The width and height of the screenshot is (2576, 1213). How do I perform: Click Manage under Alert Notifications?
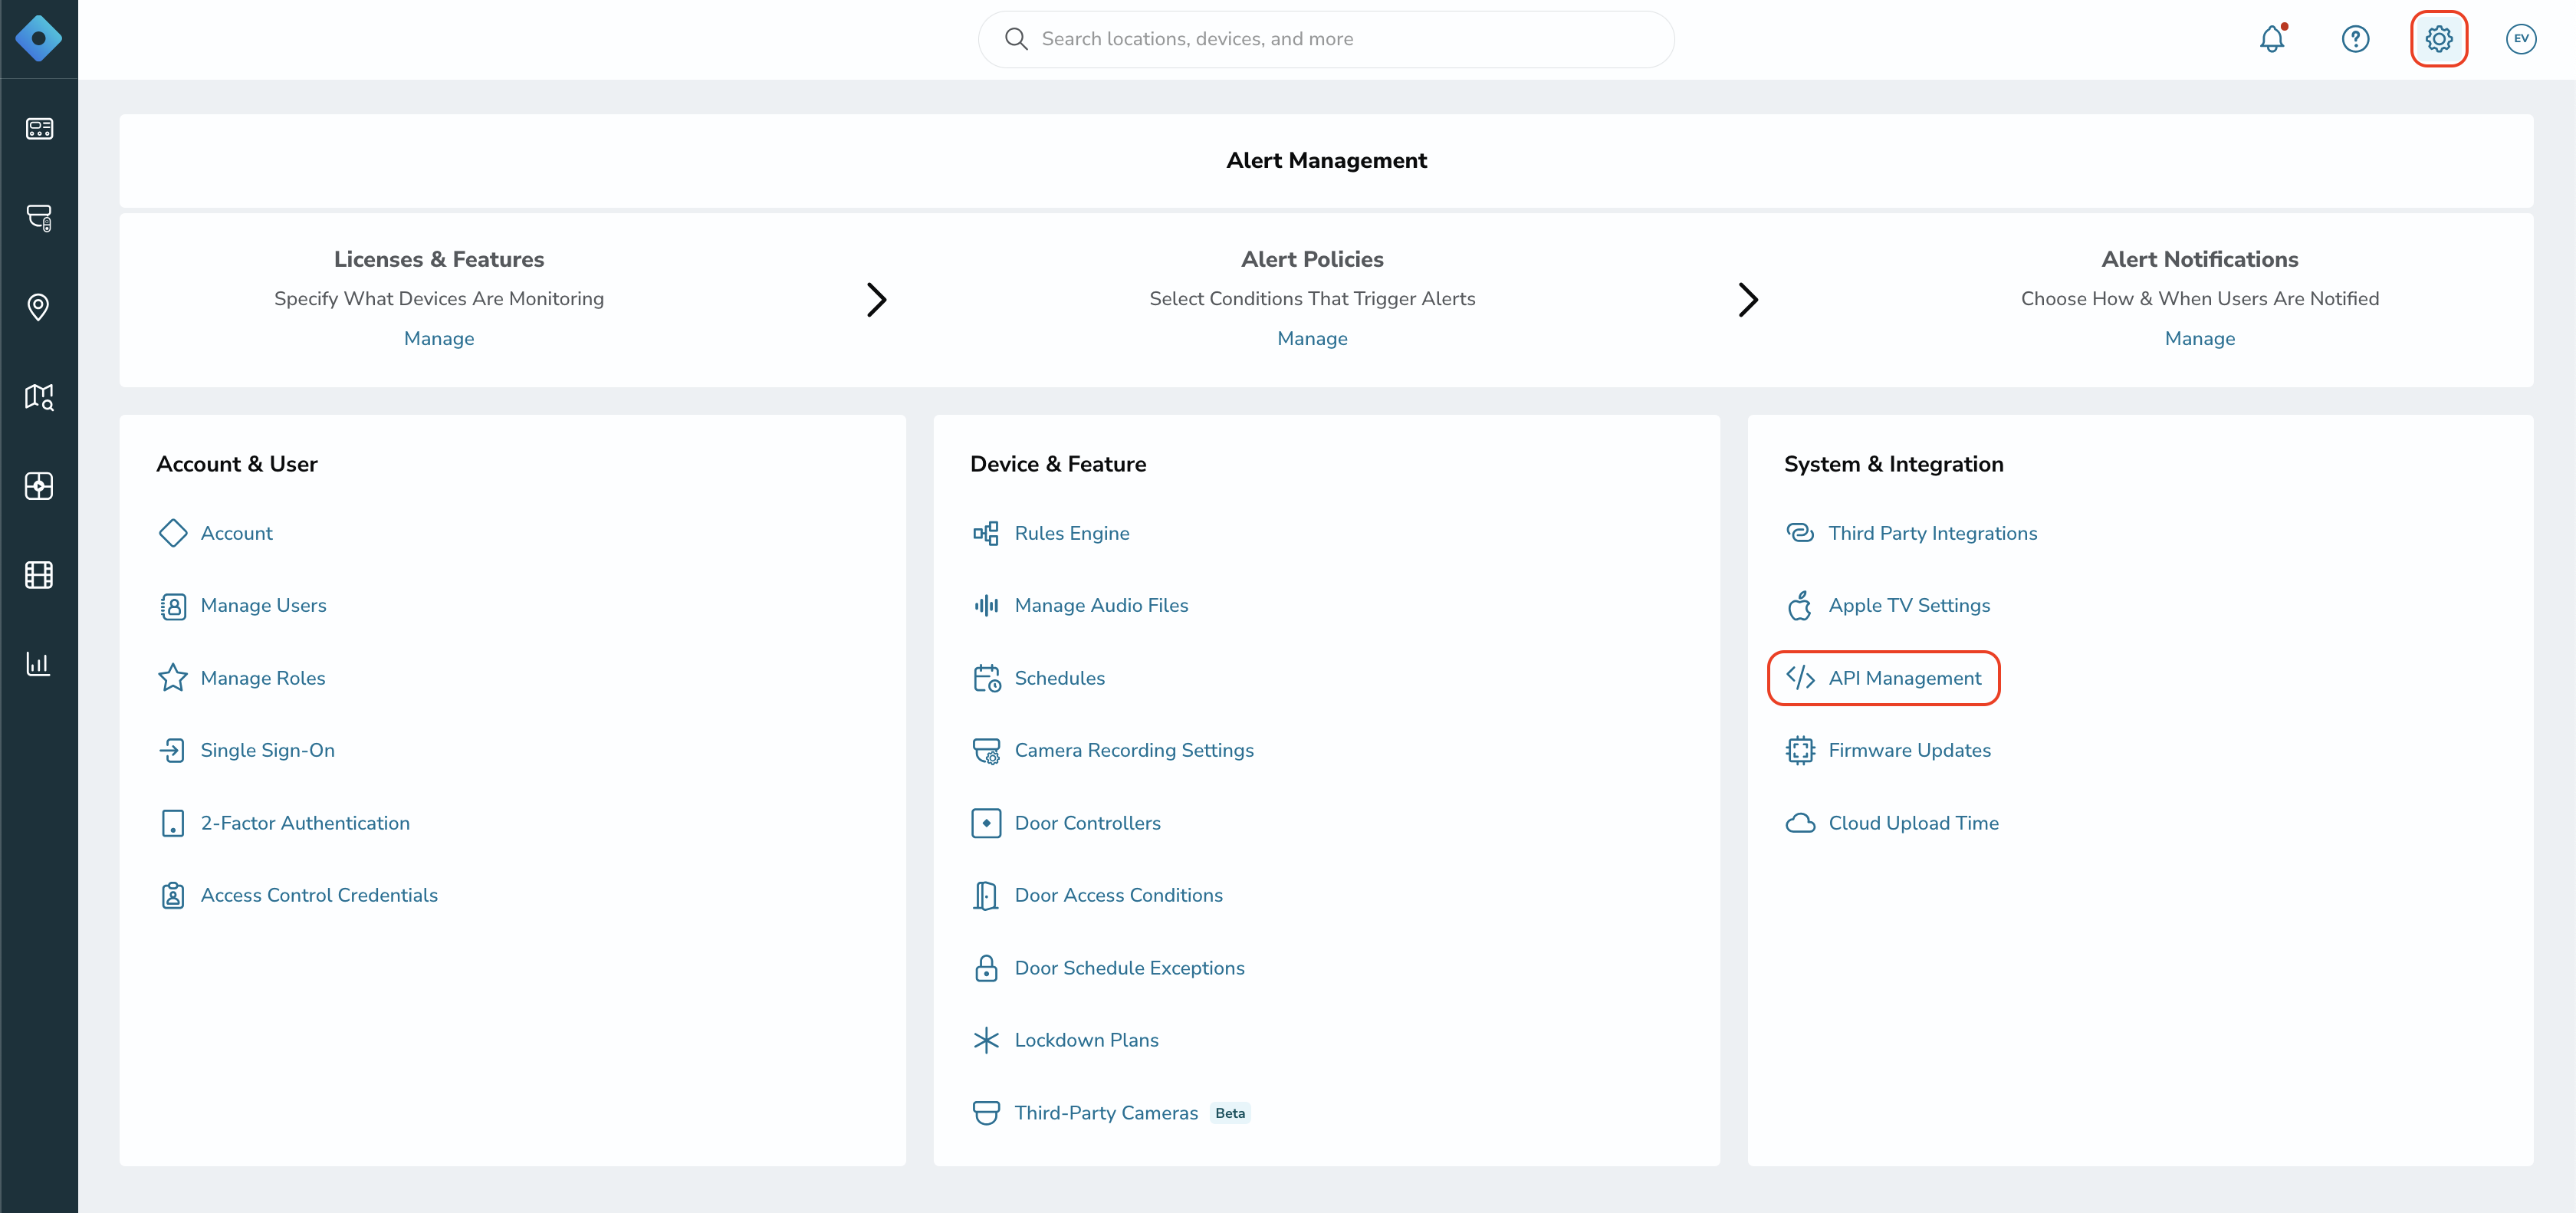[x=2199, y=338]
